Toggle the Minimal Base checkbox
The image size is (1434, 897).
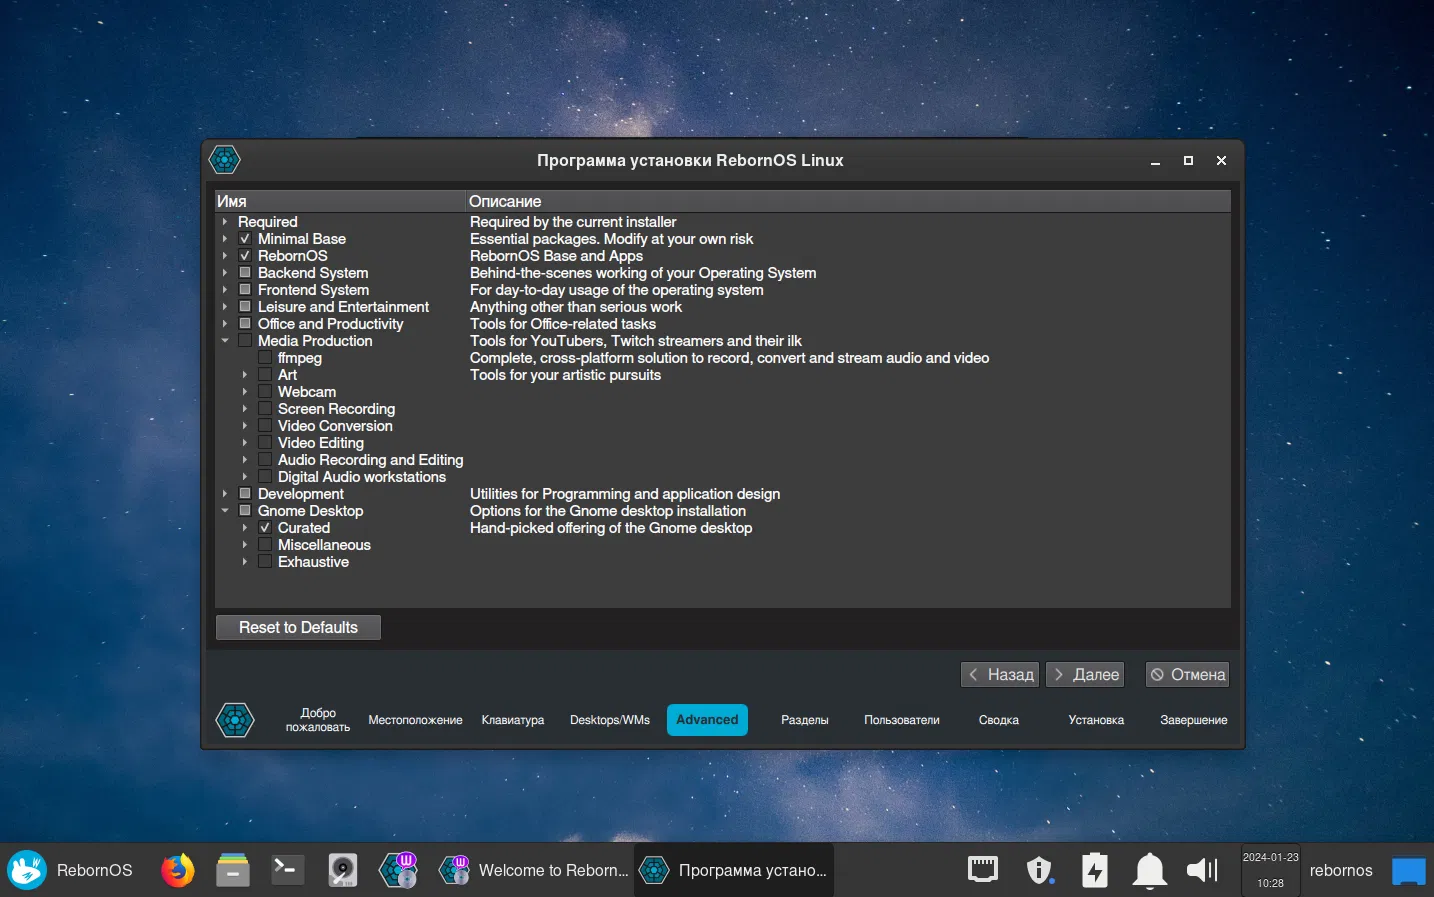click(x=245, y=239)
